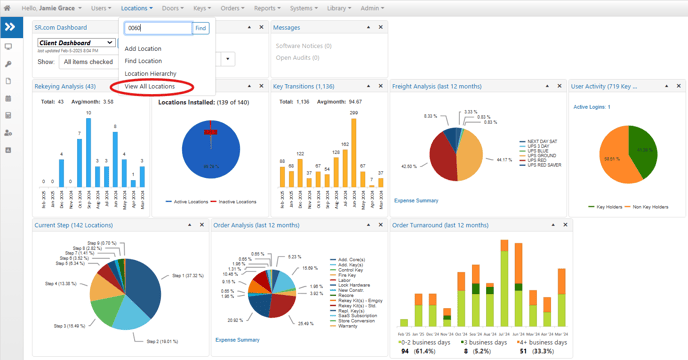Open the Keys menu

pyautogui.click(x=202, y=8)
